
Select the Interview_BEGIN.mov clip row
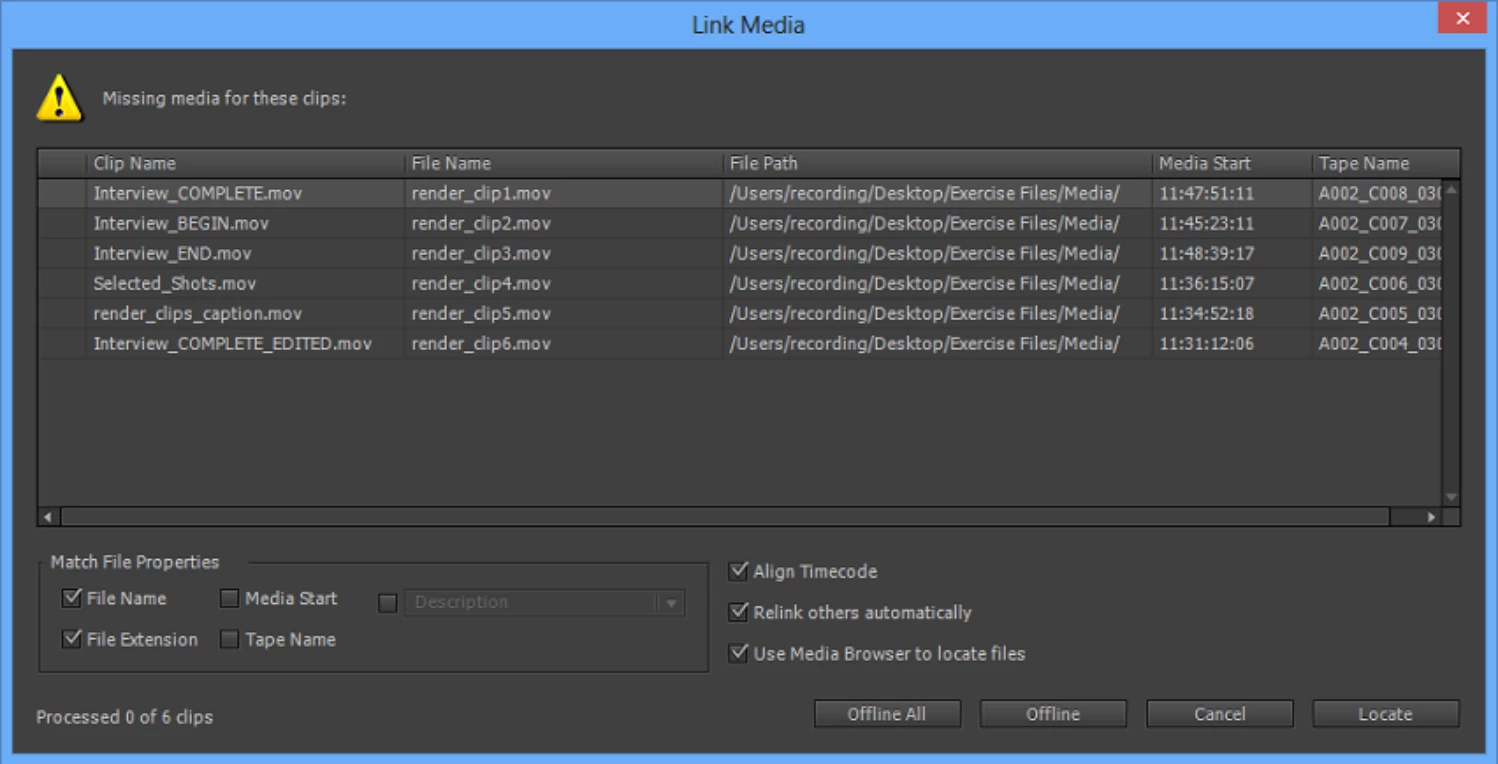point(740,223)
